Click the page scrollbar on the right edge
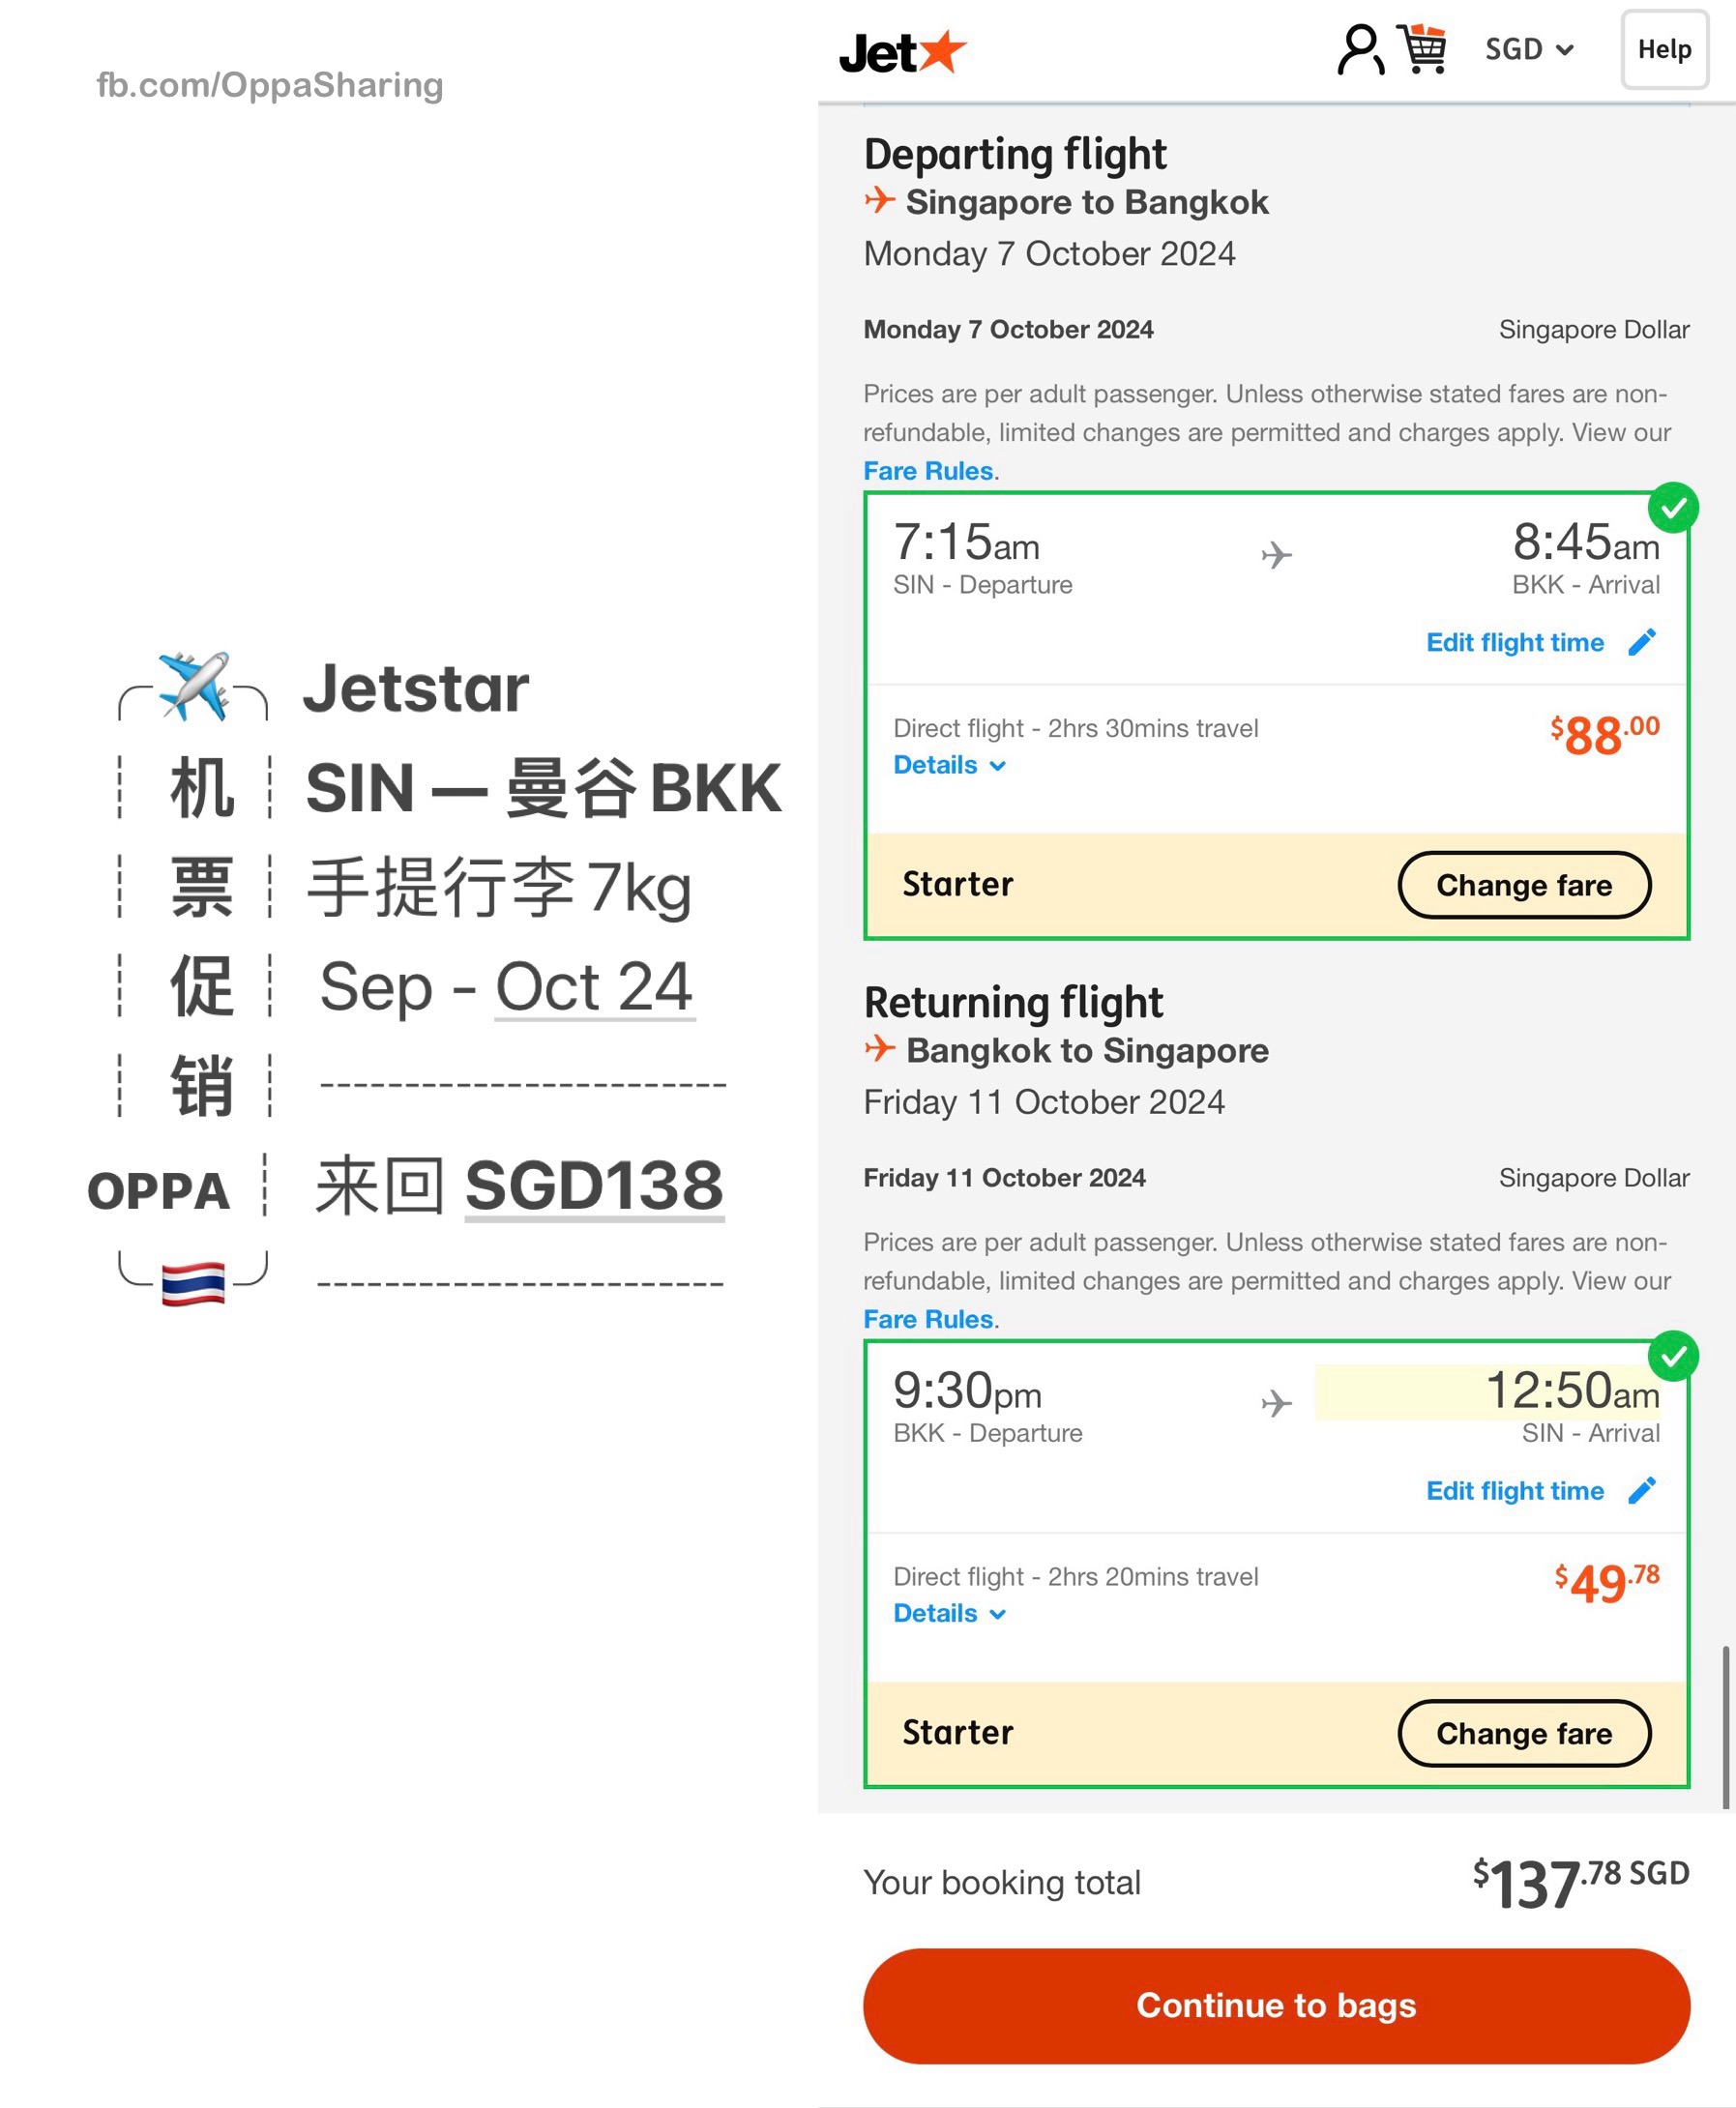 [x=1725, y=1726]
